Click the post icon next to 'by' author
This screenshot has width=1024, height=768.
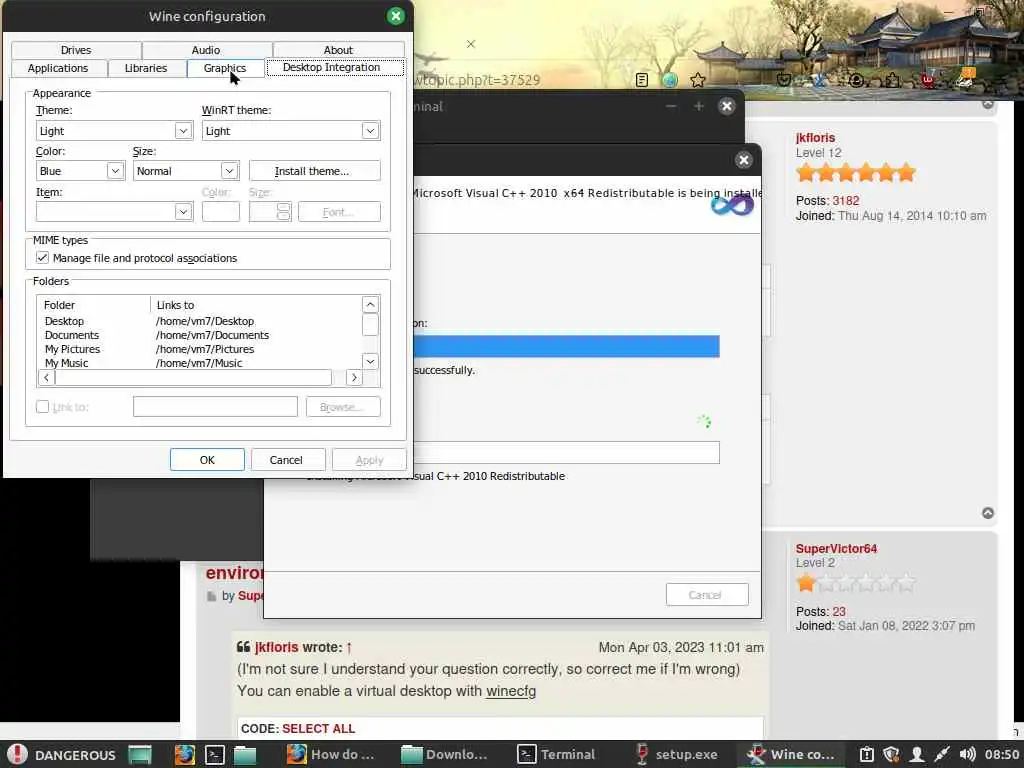pyautogui.click(x=211, y=596)
